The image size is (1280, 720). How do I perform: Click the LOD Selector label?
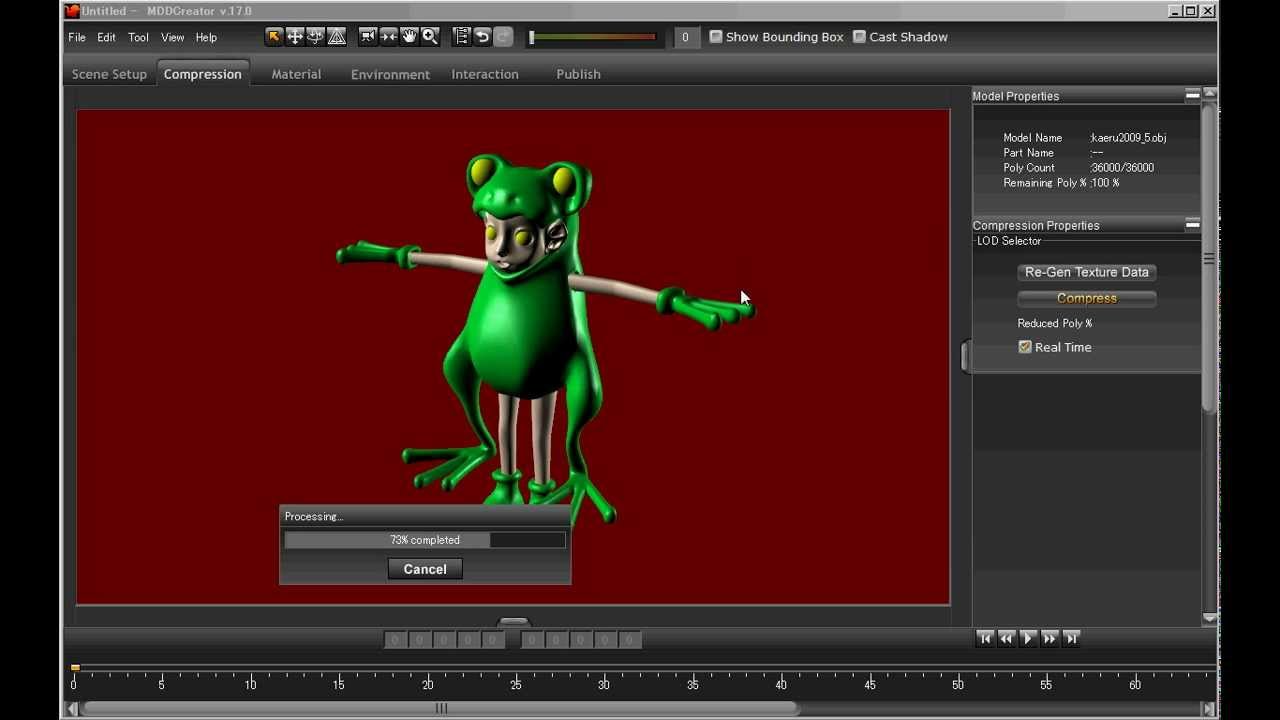tap(1009, 241)
